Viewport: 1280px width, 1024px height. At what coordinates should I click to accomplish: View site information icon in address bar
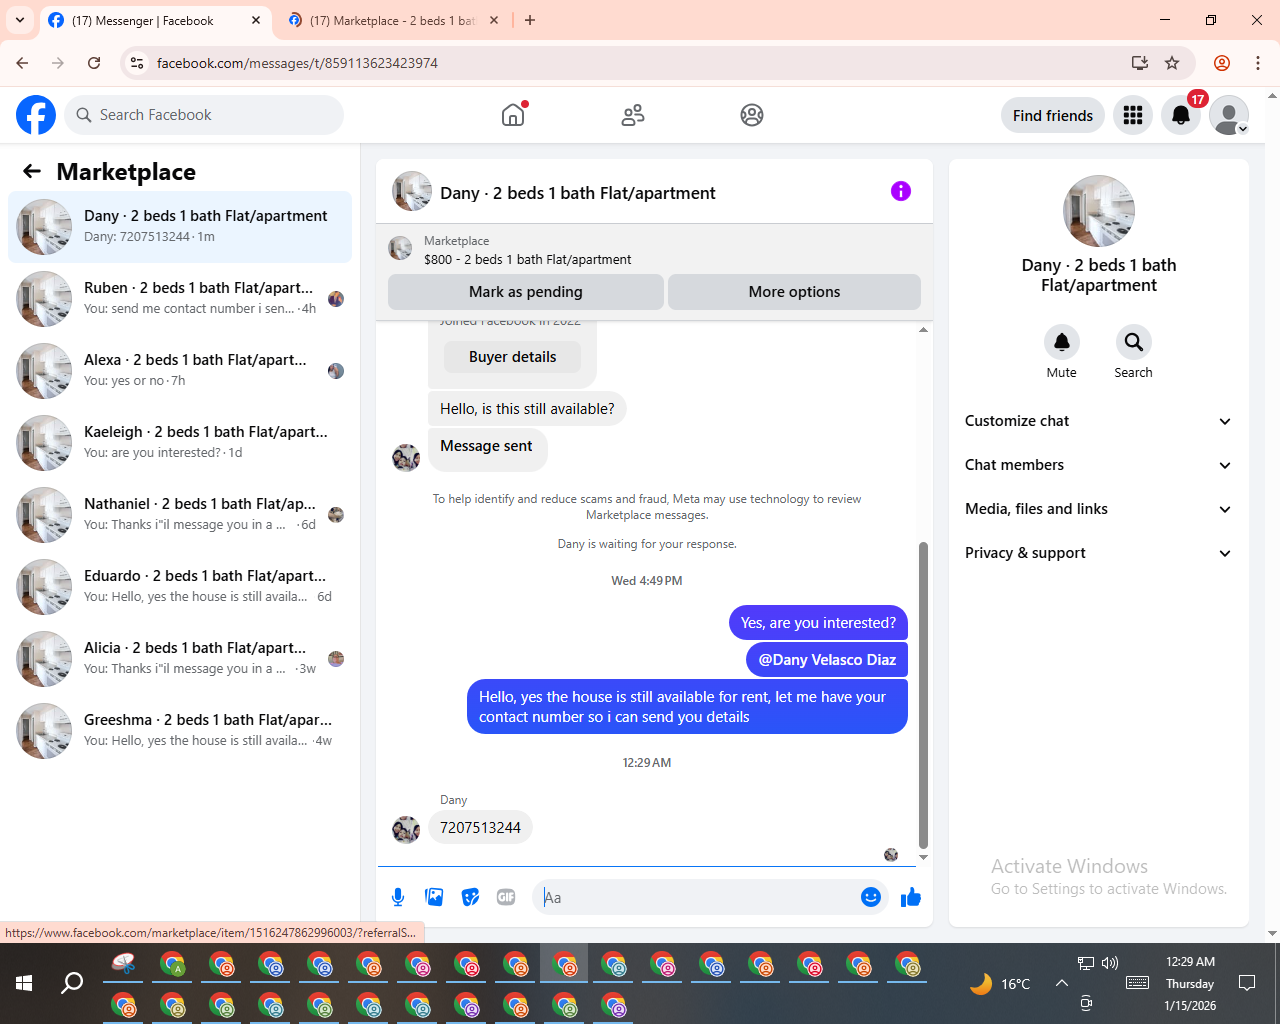[x=137, y=63]
